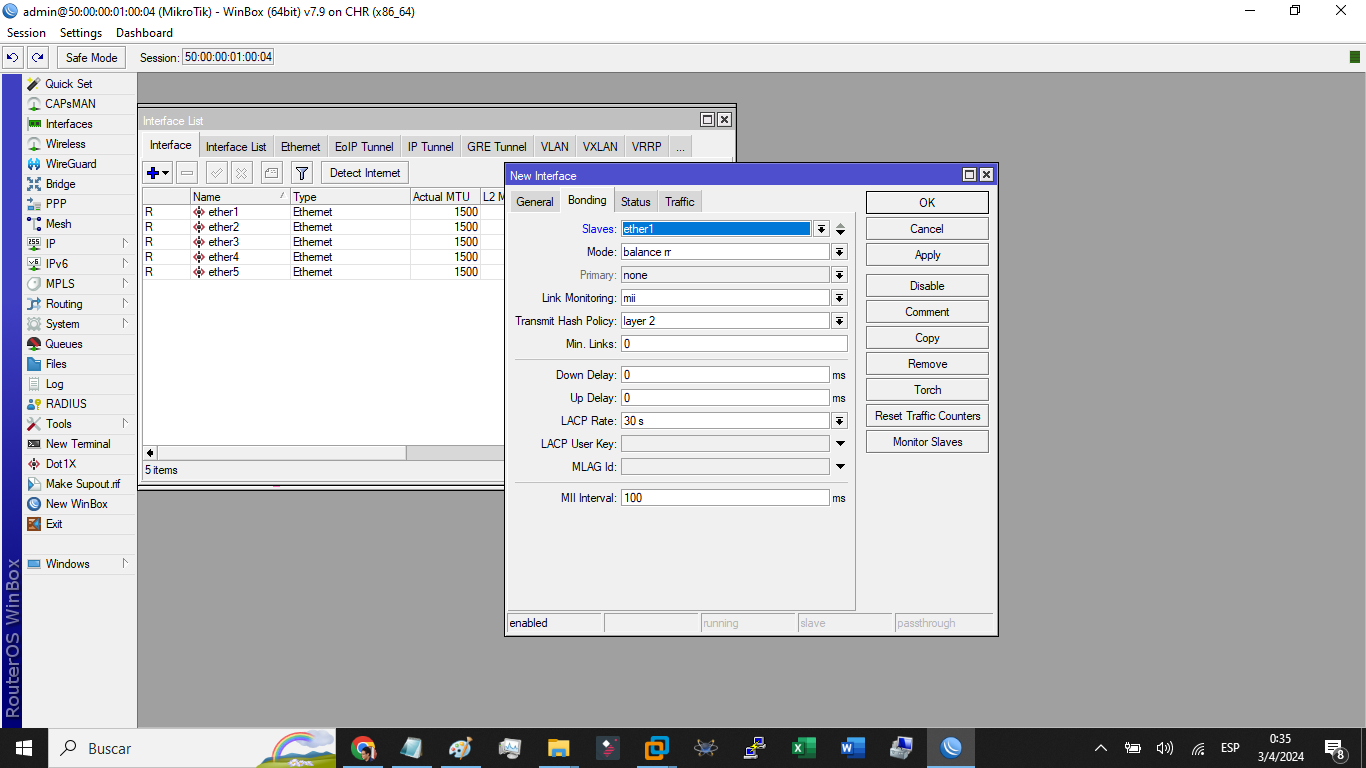Open the Transmit Hash Policy dropdown
Image resolution: width=1366 pixels, height=768 pixels.
[x=840, y=321]
